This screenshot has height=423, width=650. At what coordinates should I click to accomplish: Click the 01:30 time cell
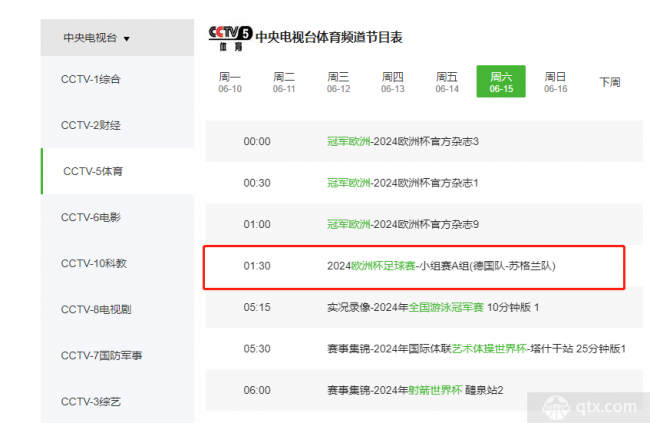point(257,266)
